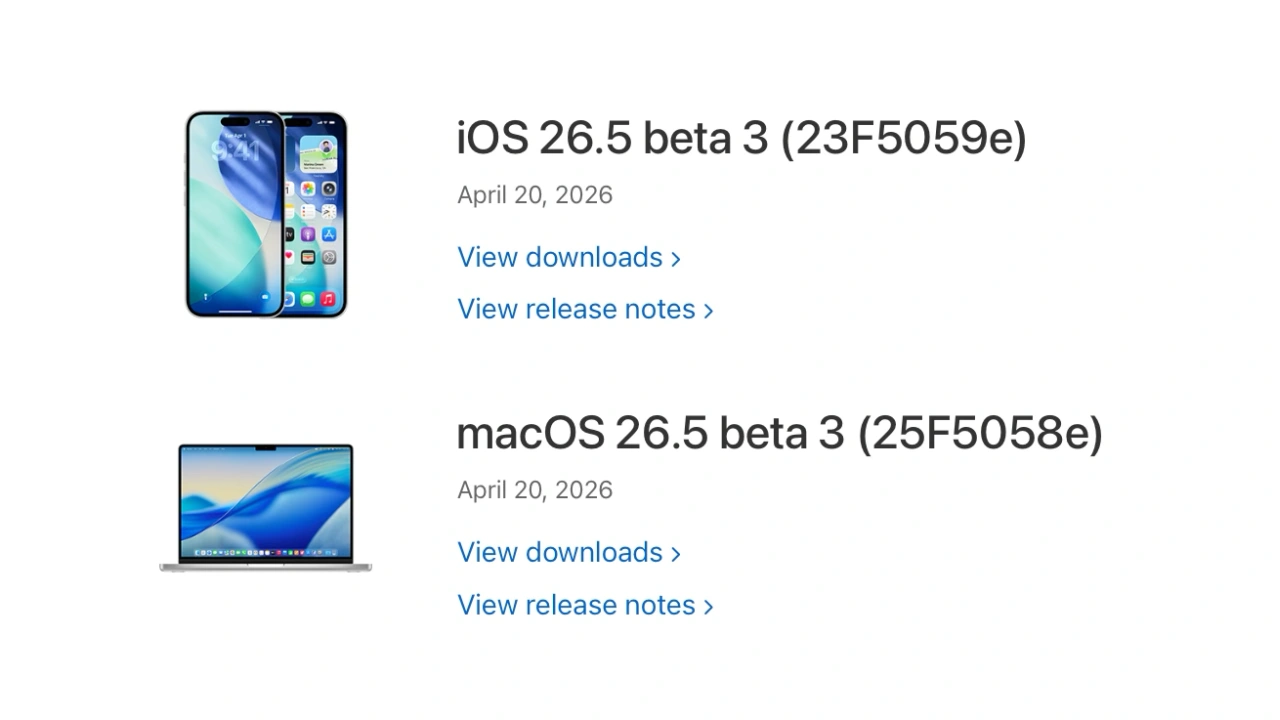Click the Reminders app icon on iPhone
Viewport: 1280px width, 720px height.
pos(308,212)
